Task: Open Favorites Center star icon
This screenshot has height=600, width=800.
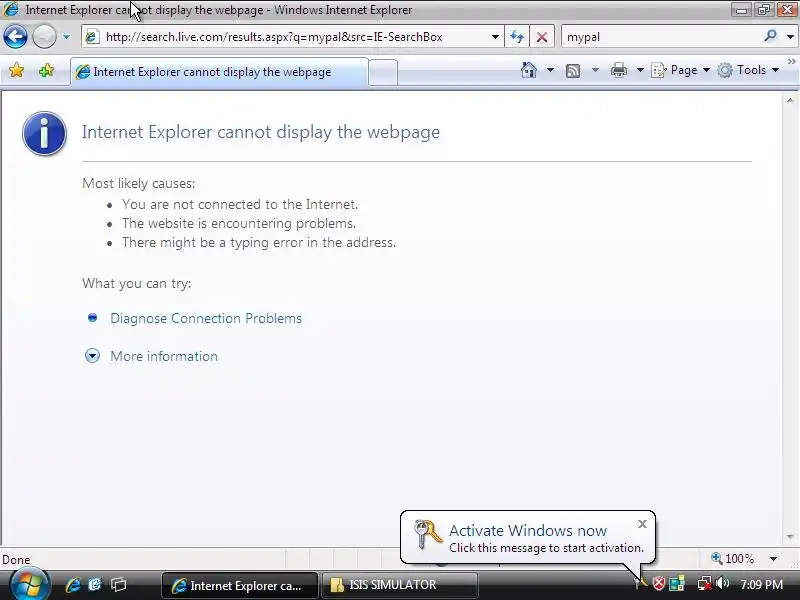Action: pyautogui.click(x=16, y=70)
